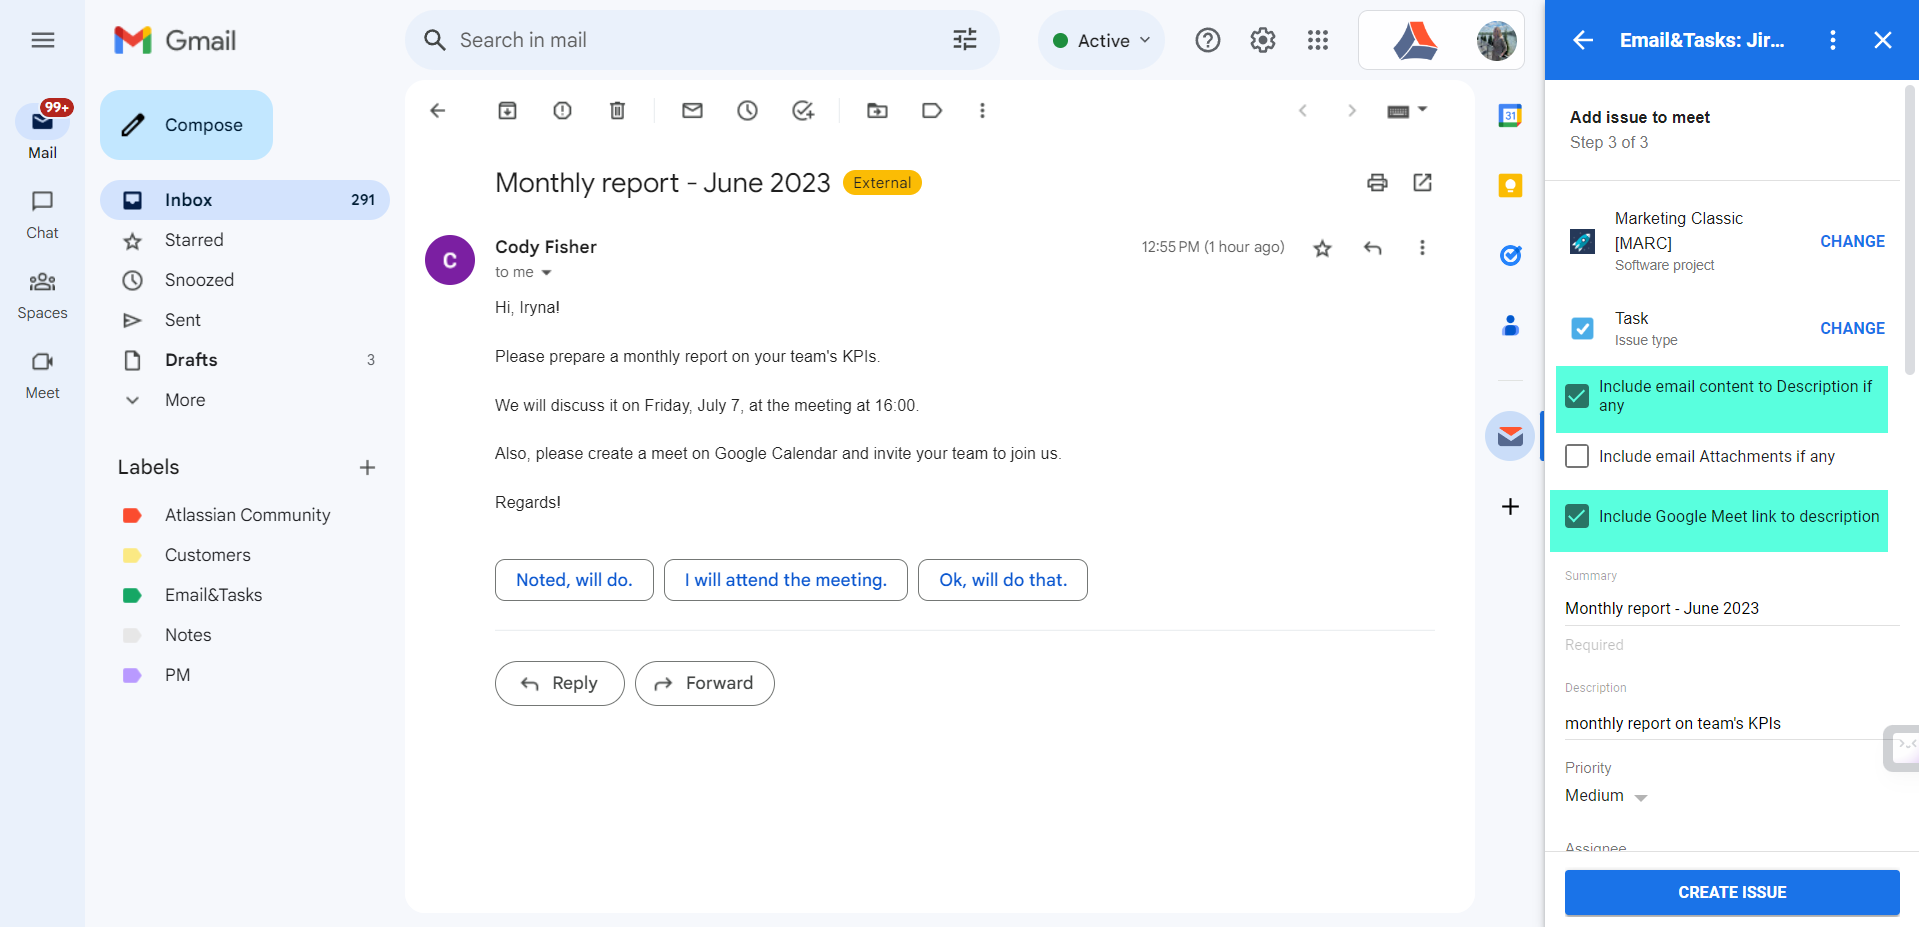
Task: Open the input tools keyboard dropdown
Action: (x=1407, y=111)
